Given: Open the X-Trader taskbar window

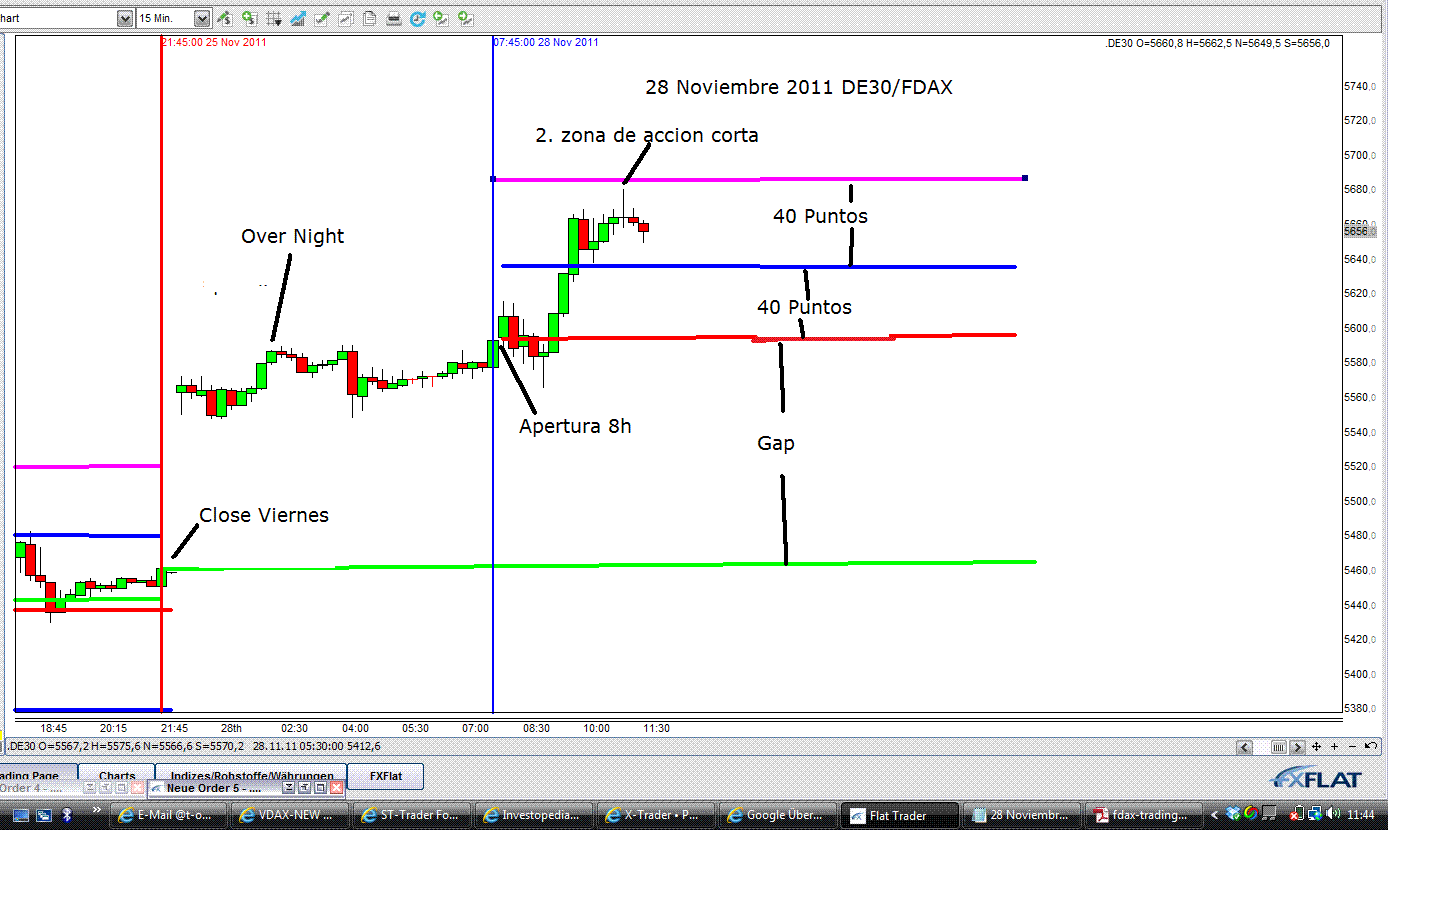Looking at the screenshot, I should click(x=655, y=815).
